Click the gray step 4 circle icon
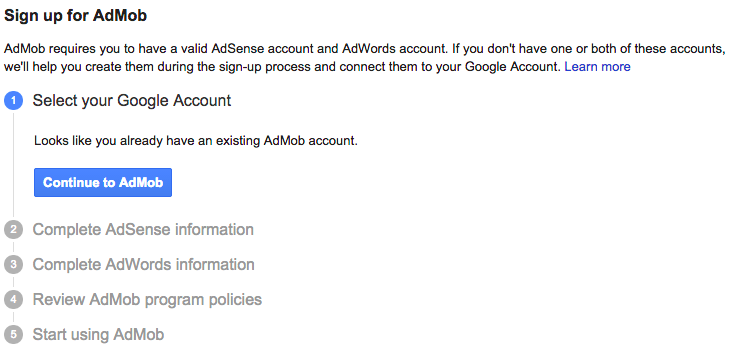 [14, 300]
